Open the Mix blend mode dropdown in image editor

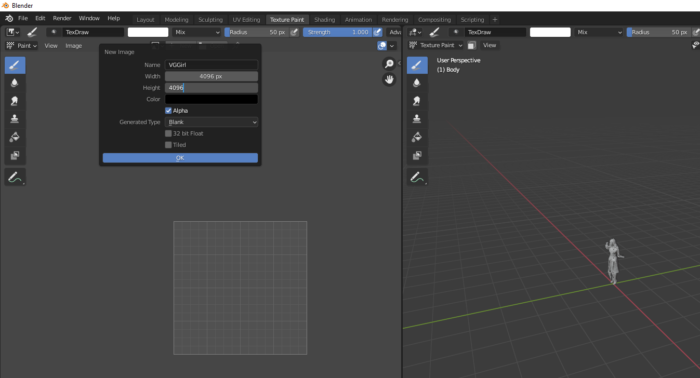tap(197, 32)
